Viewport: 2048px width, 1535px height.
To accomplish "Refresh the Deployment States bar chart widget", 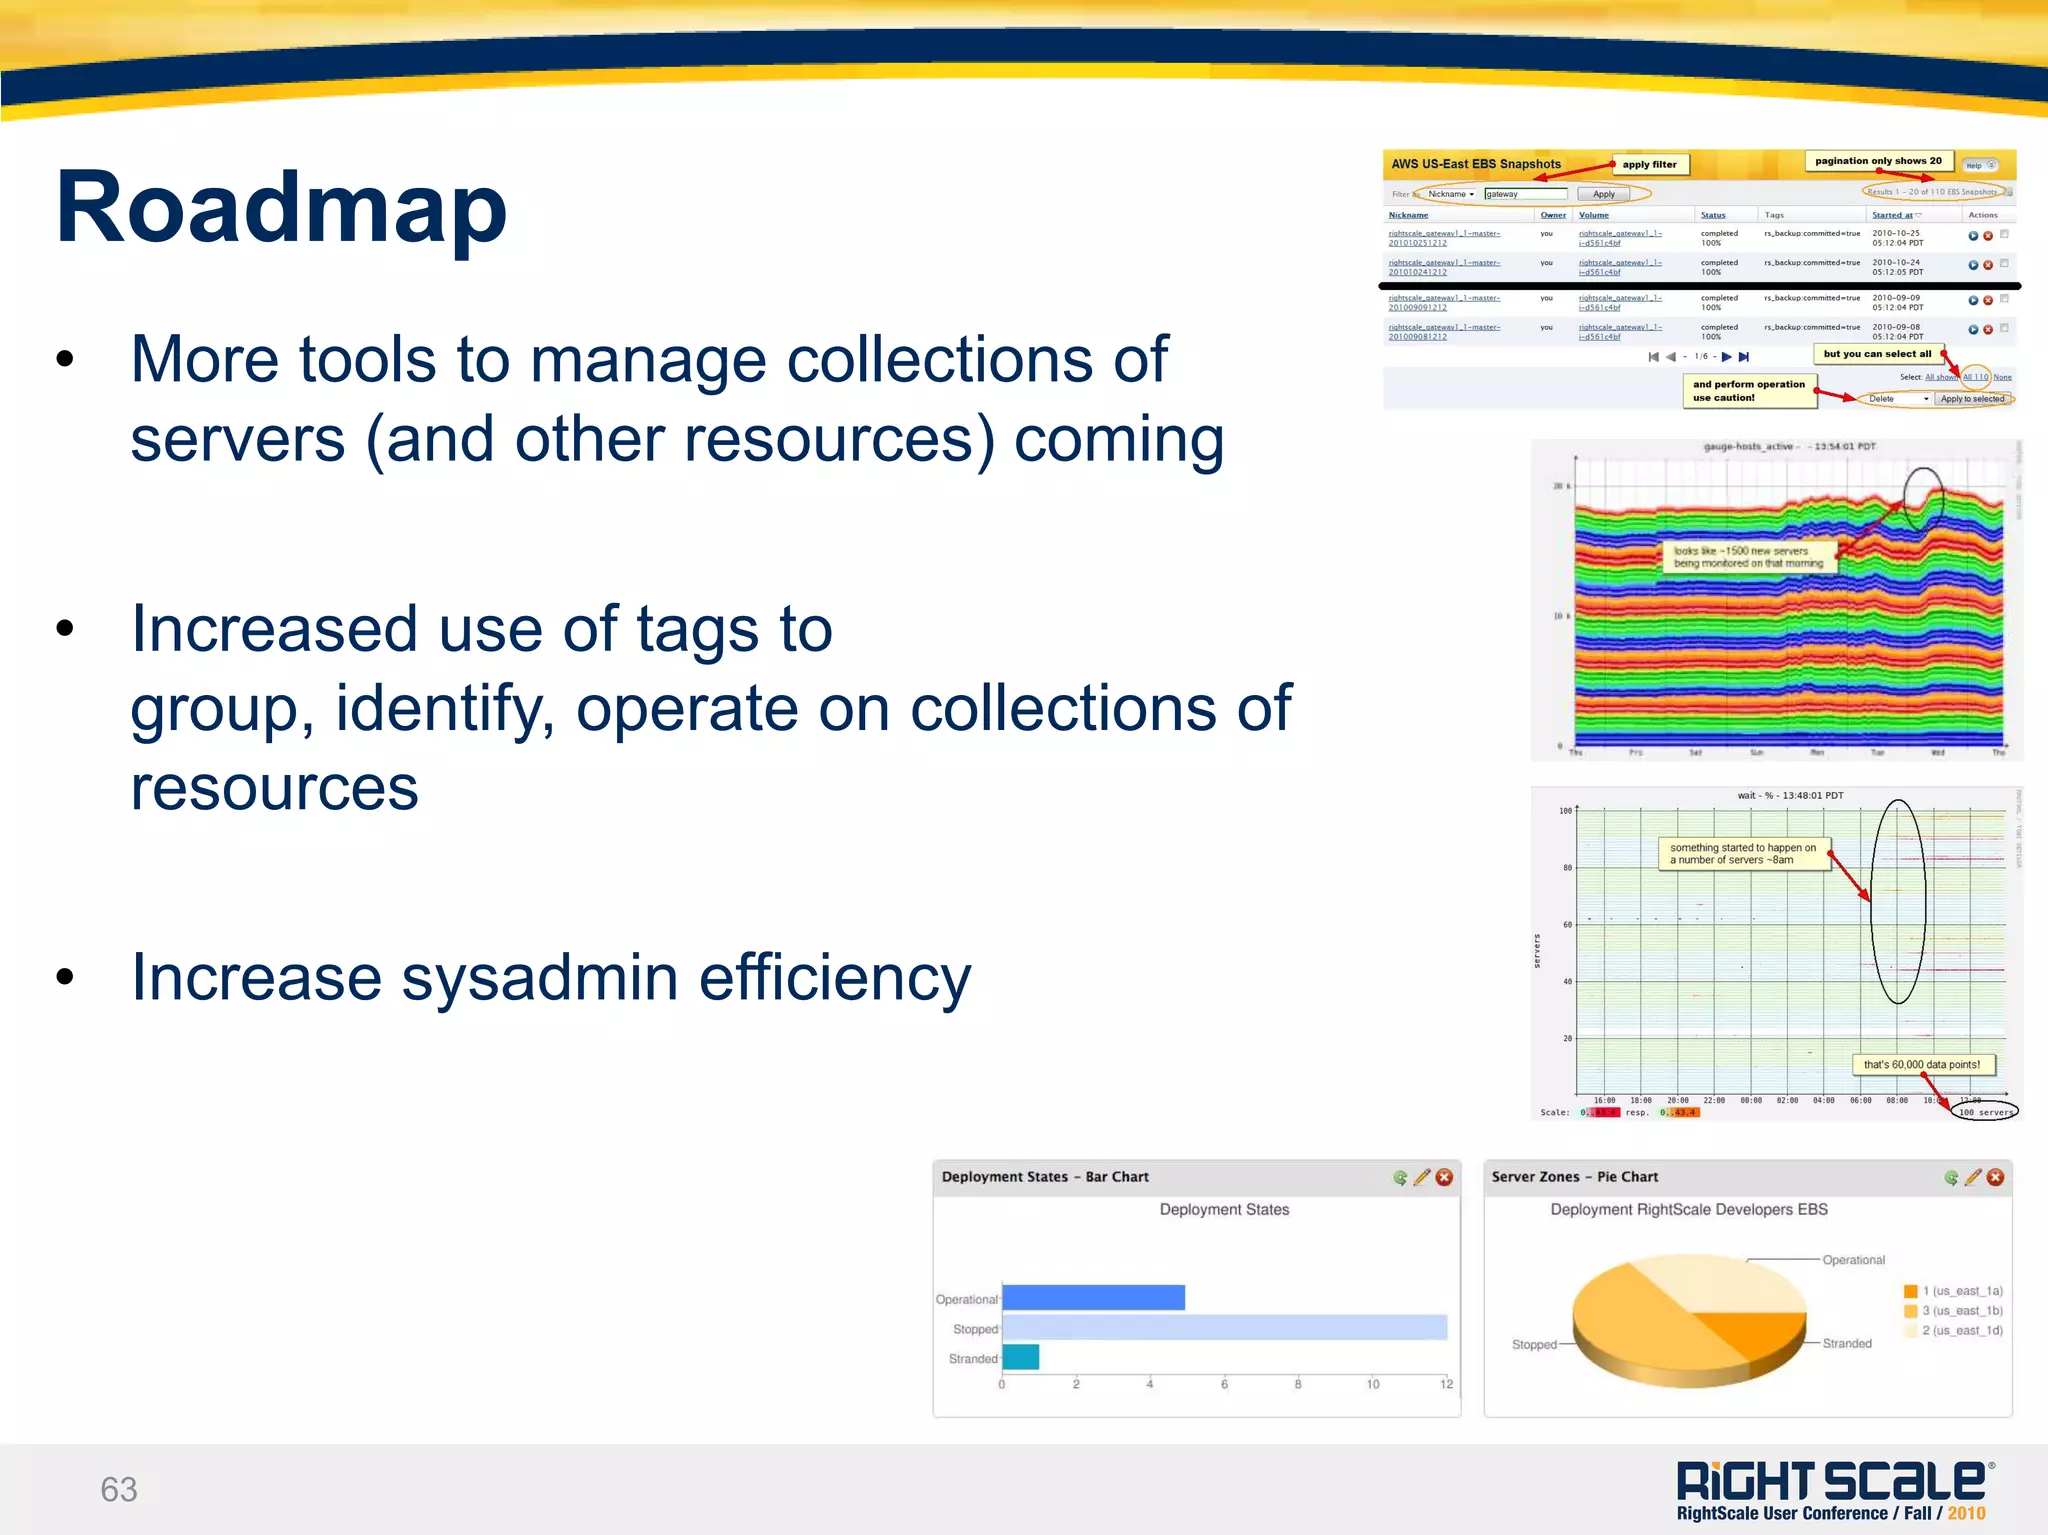I will (1400, 1178).
